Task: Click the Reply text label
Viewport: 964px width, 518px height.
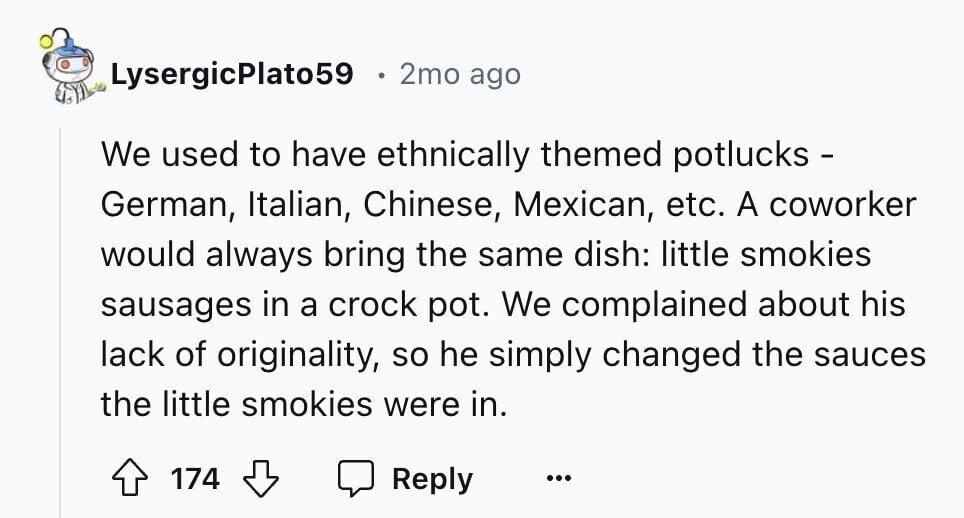Action: point(433,479)
